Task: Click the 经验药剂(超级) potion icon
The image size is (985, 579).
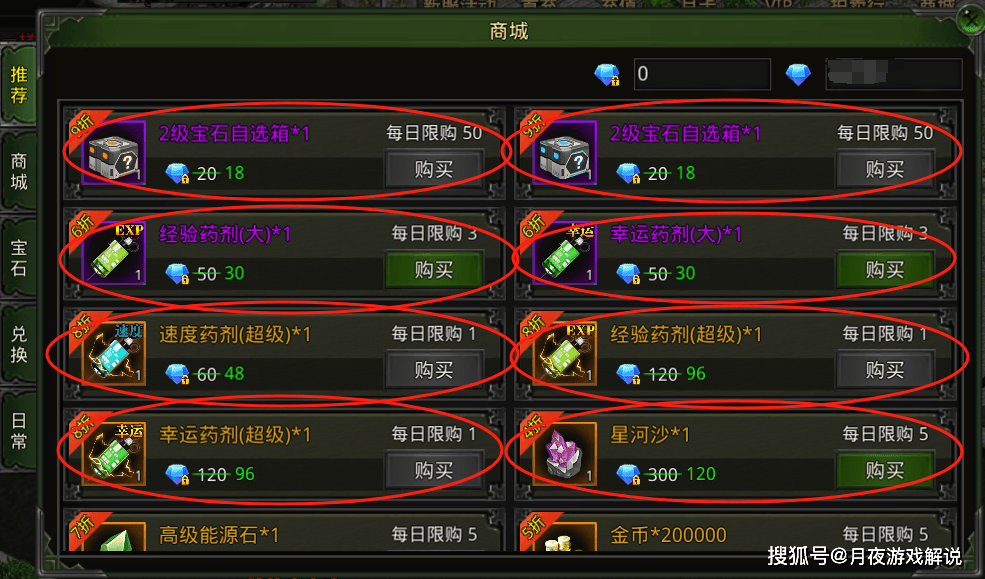Action: [x=565, y=354]
